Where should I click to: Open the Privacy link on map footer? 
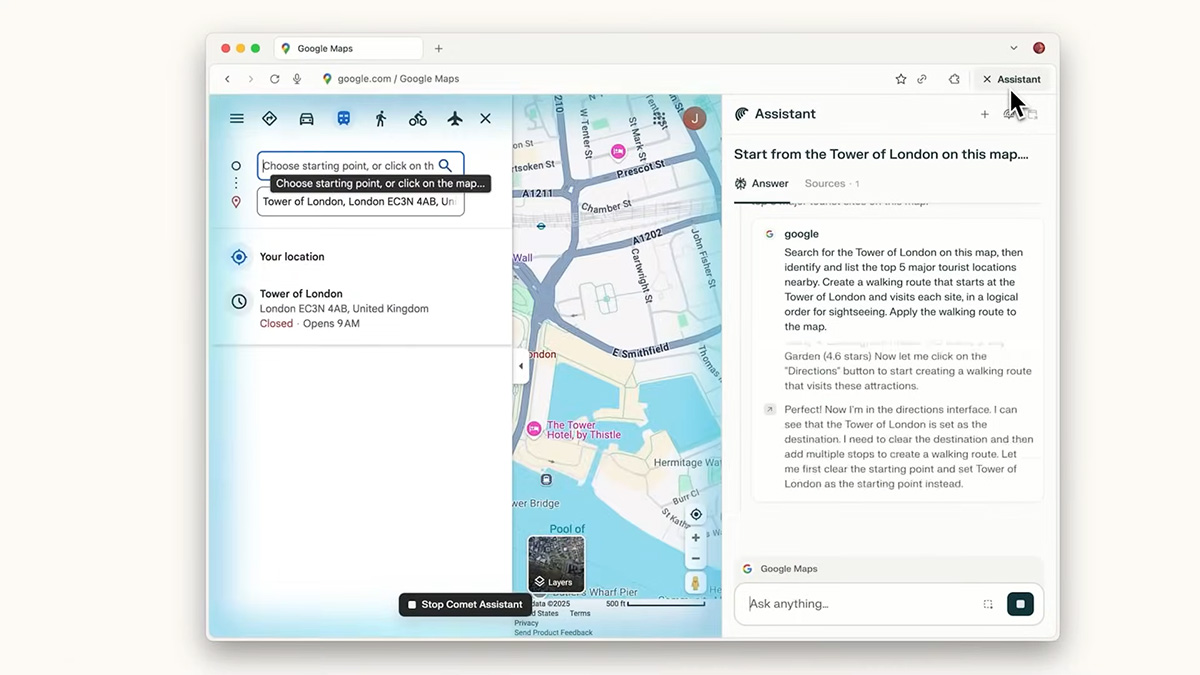coord(526,623)
